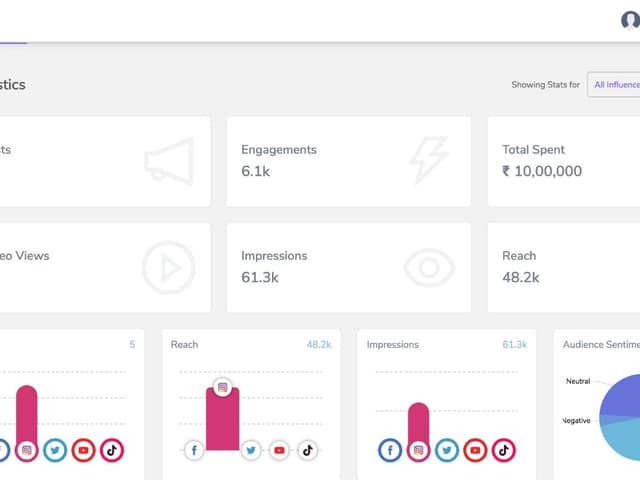Screen dimensions: 640x480
Task: Click the megaphone icon in the first stats card
Action: coord(168,162)
